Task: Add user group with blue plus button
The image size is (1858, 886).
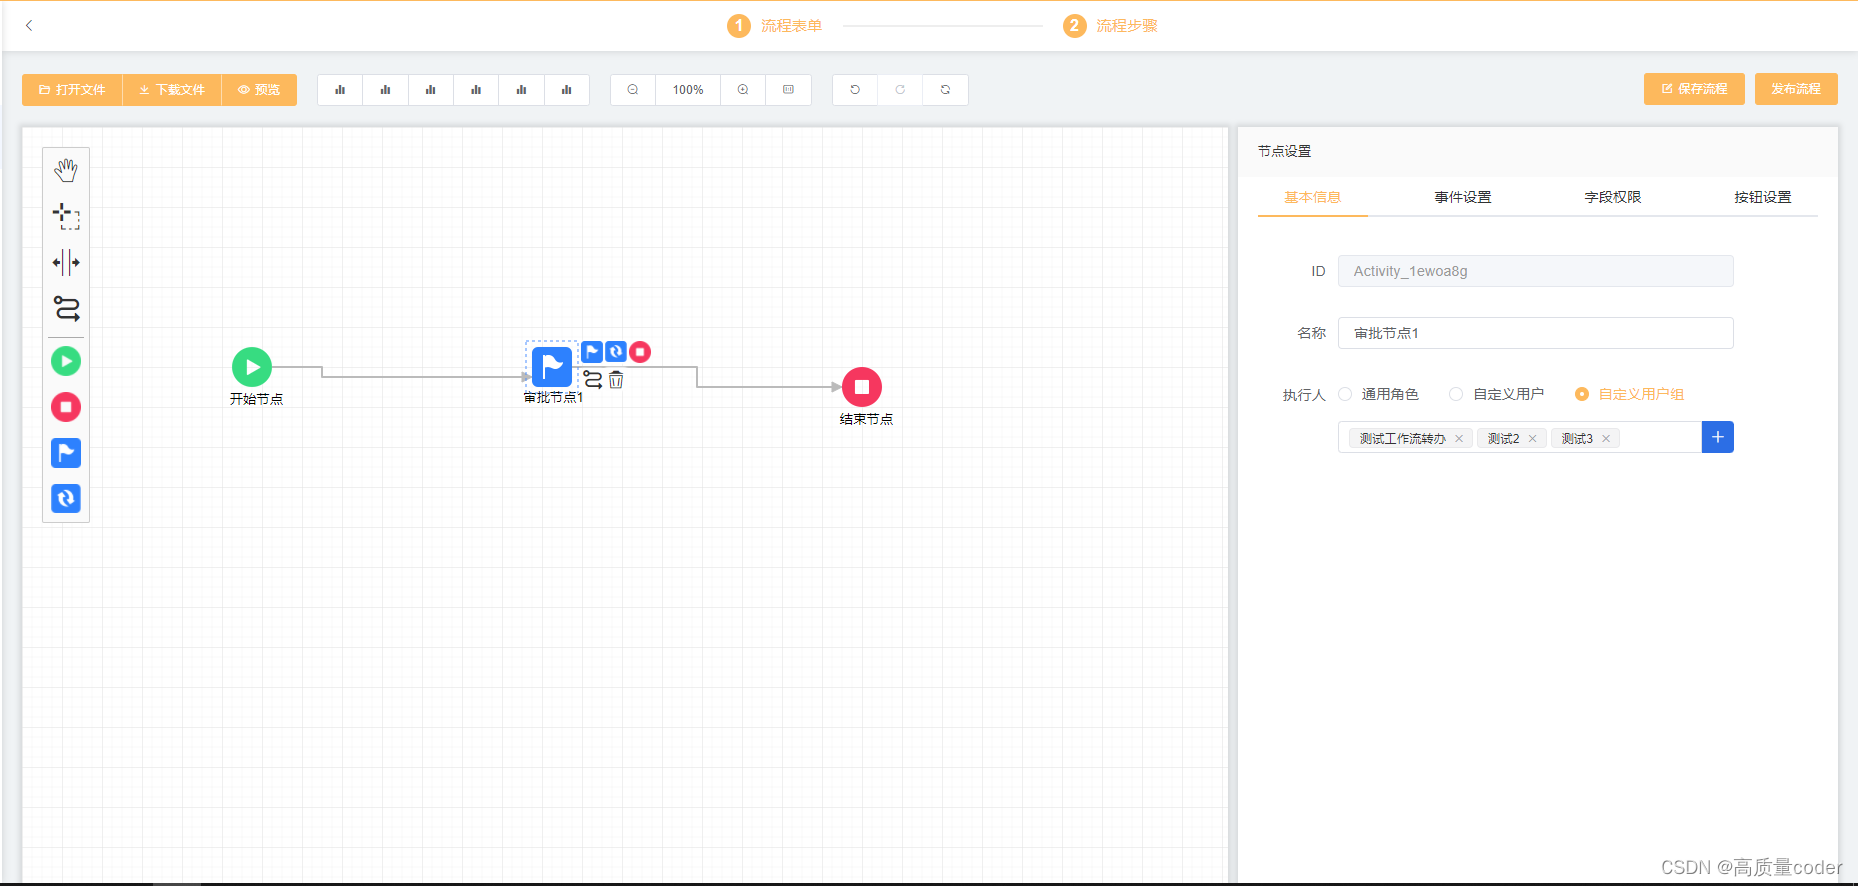Action: (1718, 437)
